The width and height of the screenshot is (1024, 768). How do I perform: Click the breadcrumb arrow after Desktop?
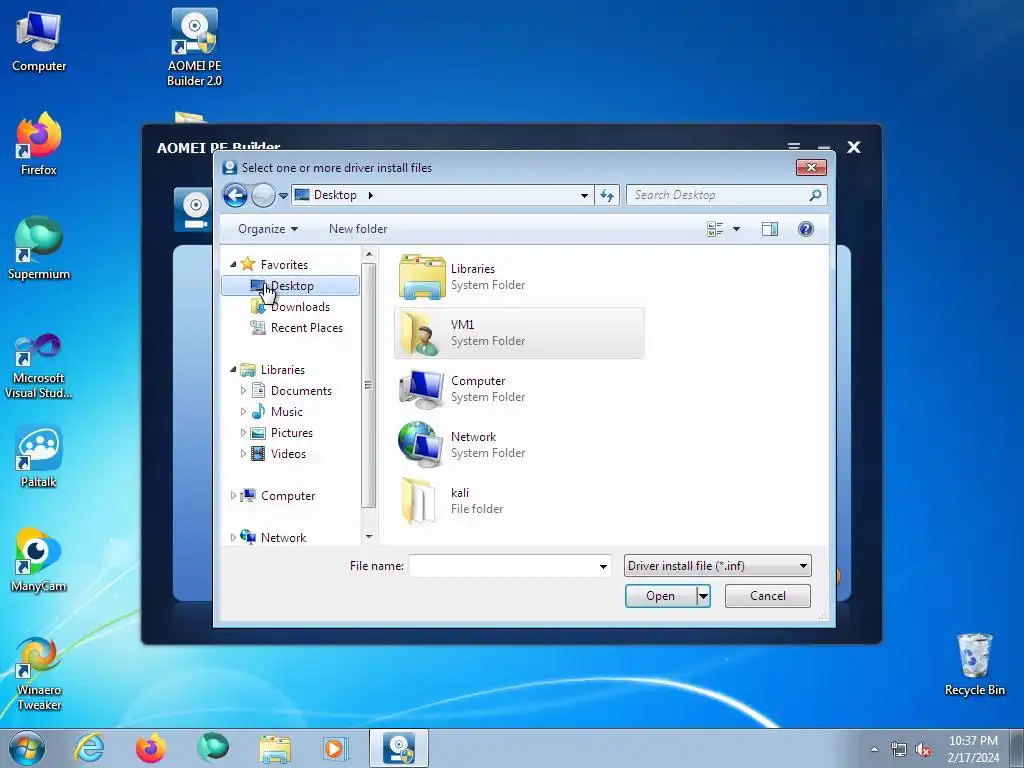click(x=370, y=195)
